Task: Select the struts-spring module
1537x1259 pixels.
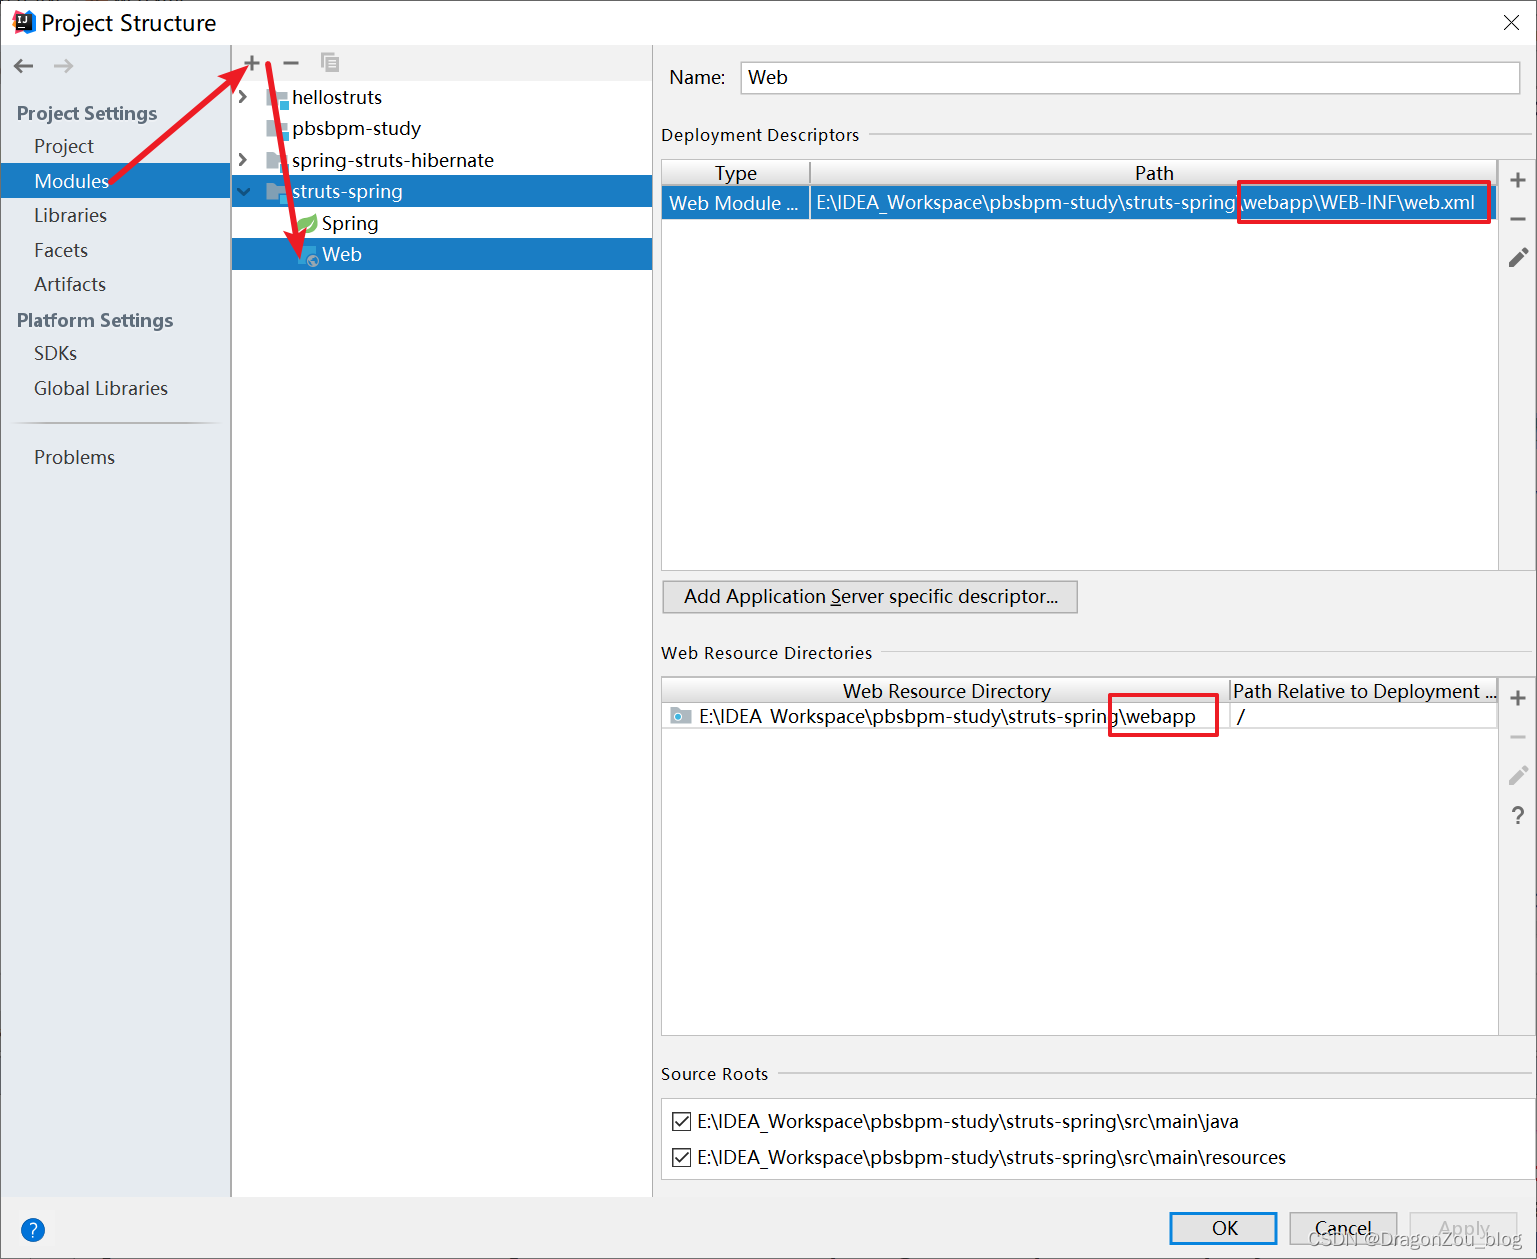Action: (x=442, y=191)
